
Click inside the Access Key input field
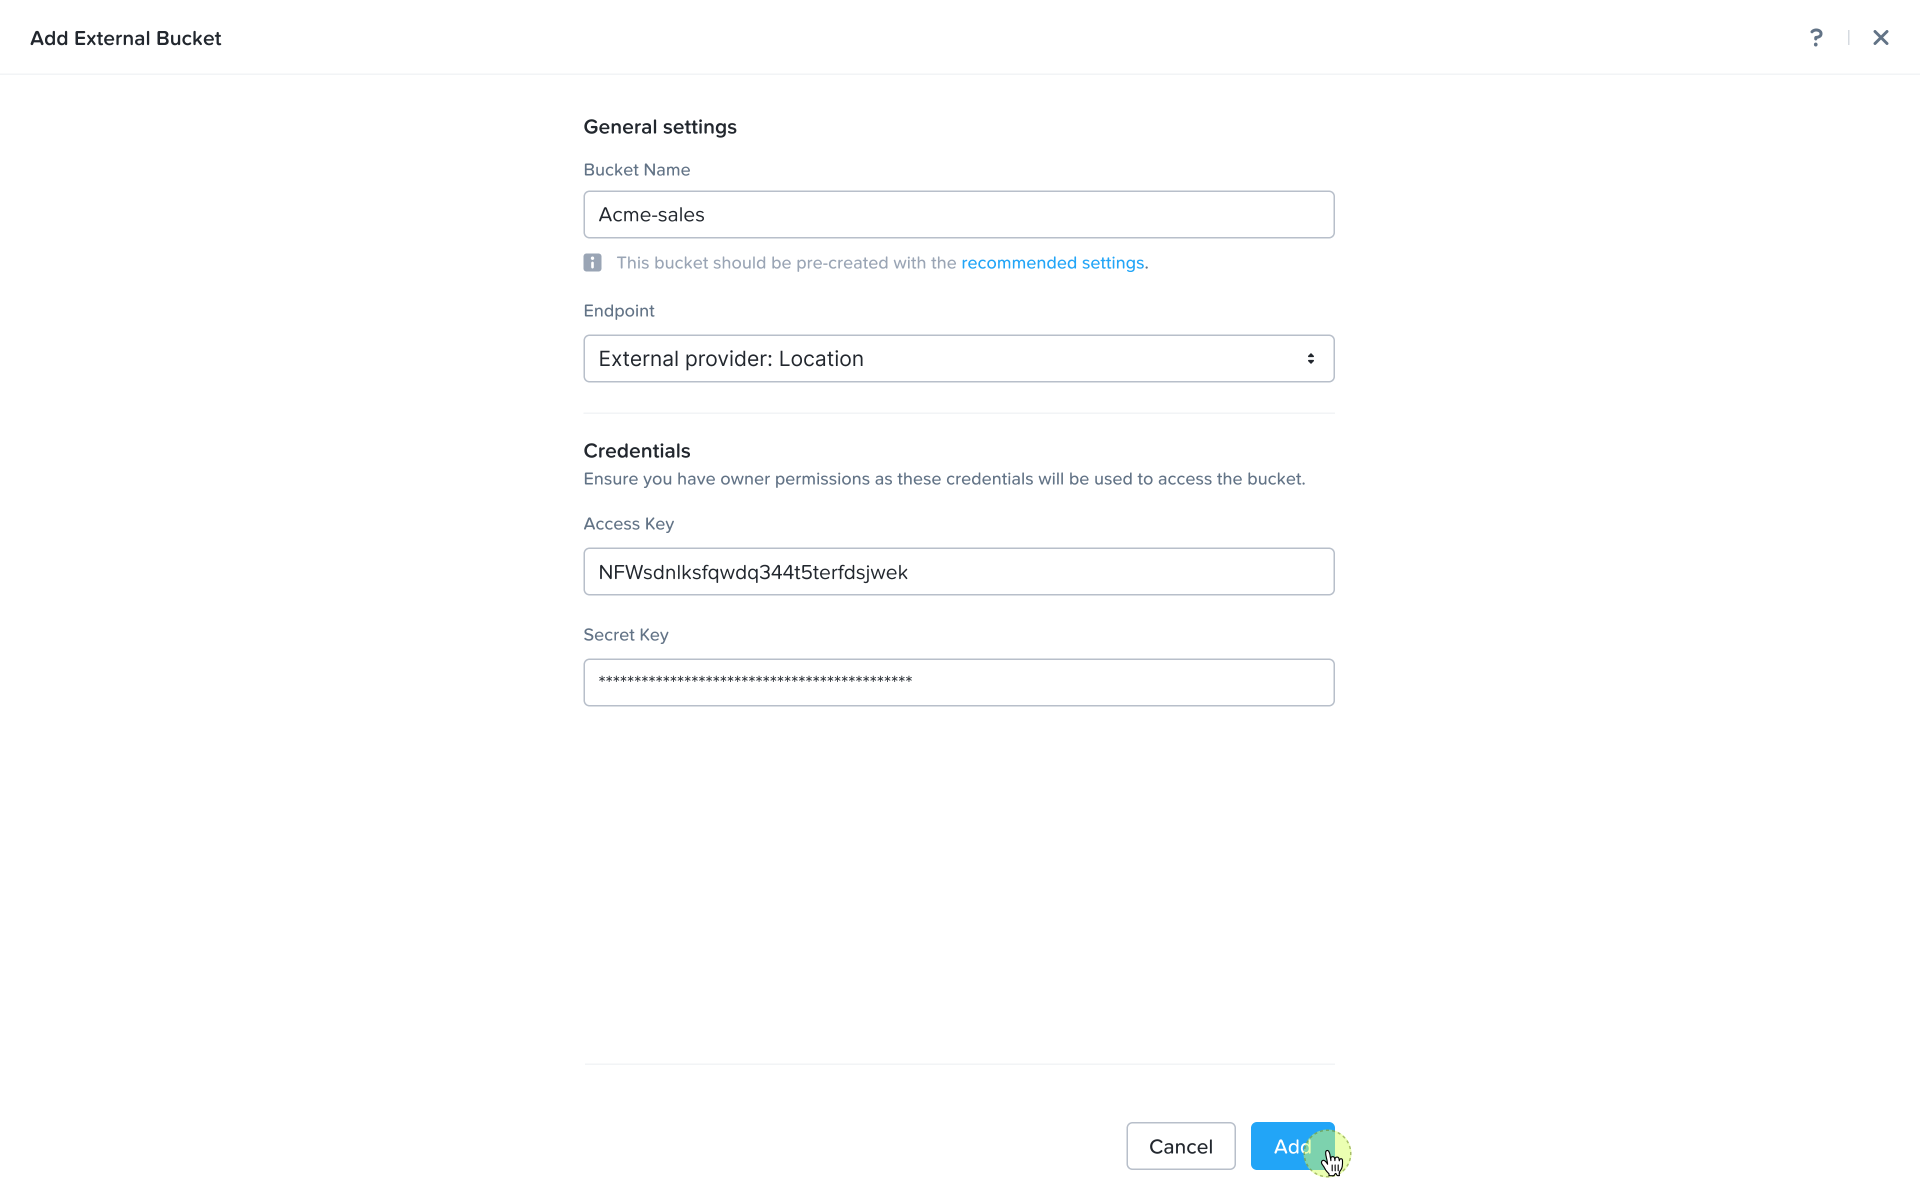point(959,572)
